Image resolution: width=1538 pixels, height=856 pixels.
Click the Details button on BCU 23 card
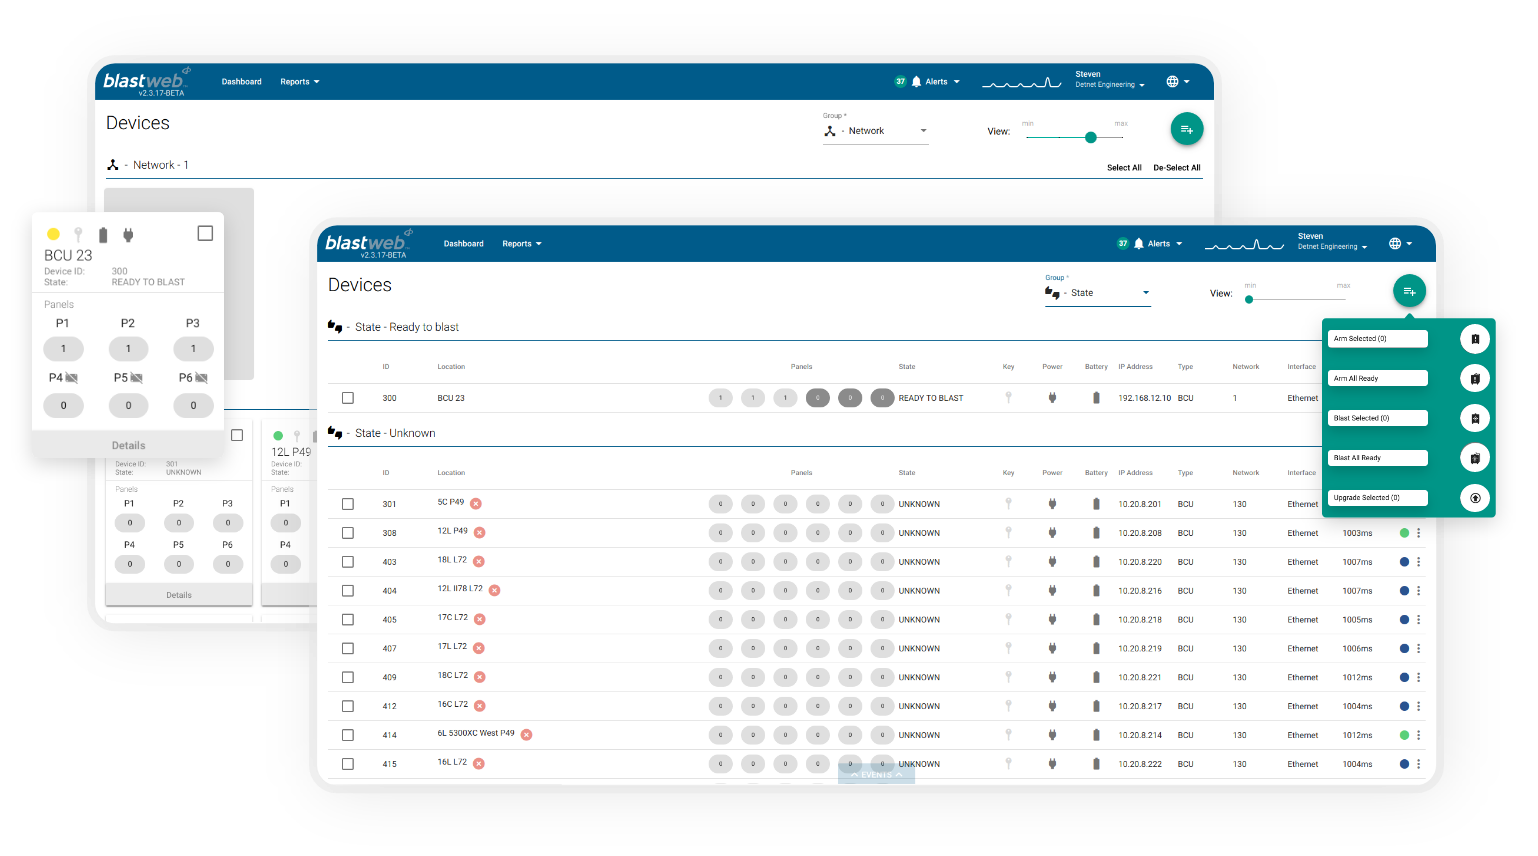(128, 445)
